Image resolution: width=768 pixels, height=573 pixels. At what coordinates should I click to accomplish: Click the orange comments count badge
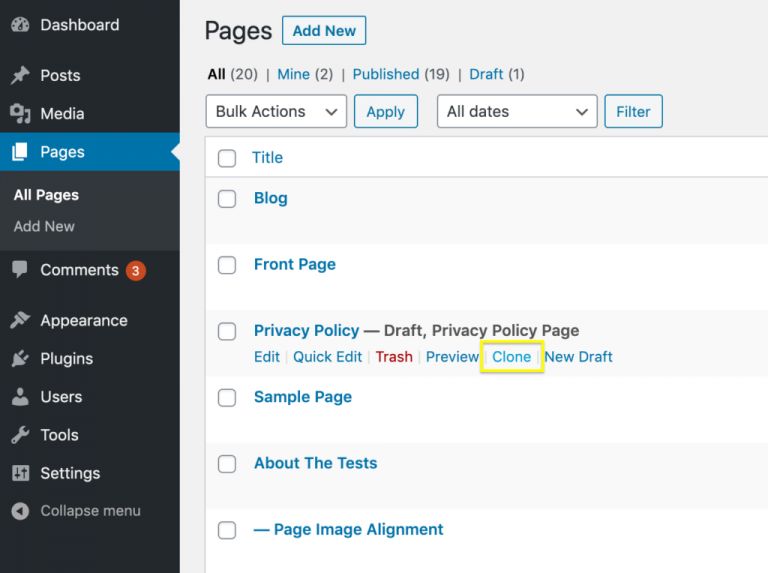click(x=136, y=270)
